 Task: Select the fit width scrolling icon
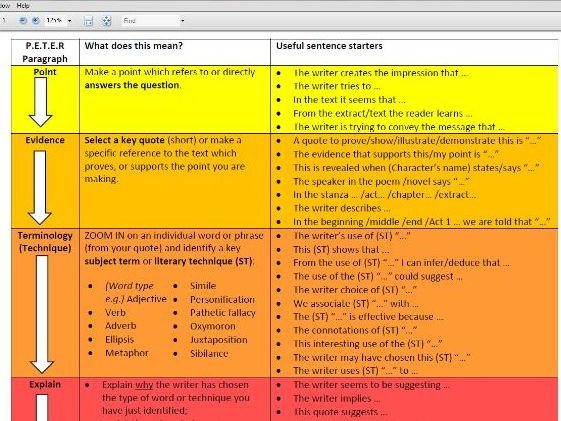pyautogui.click(x=88, y=21)
